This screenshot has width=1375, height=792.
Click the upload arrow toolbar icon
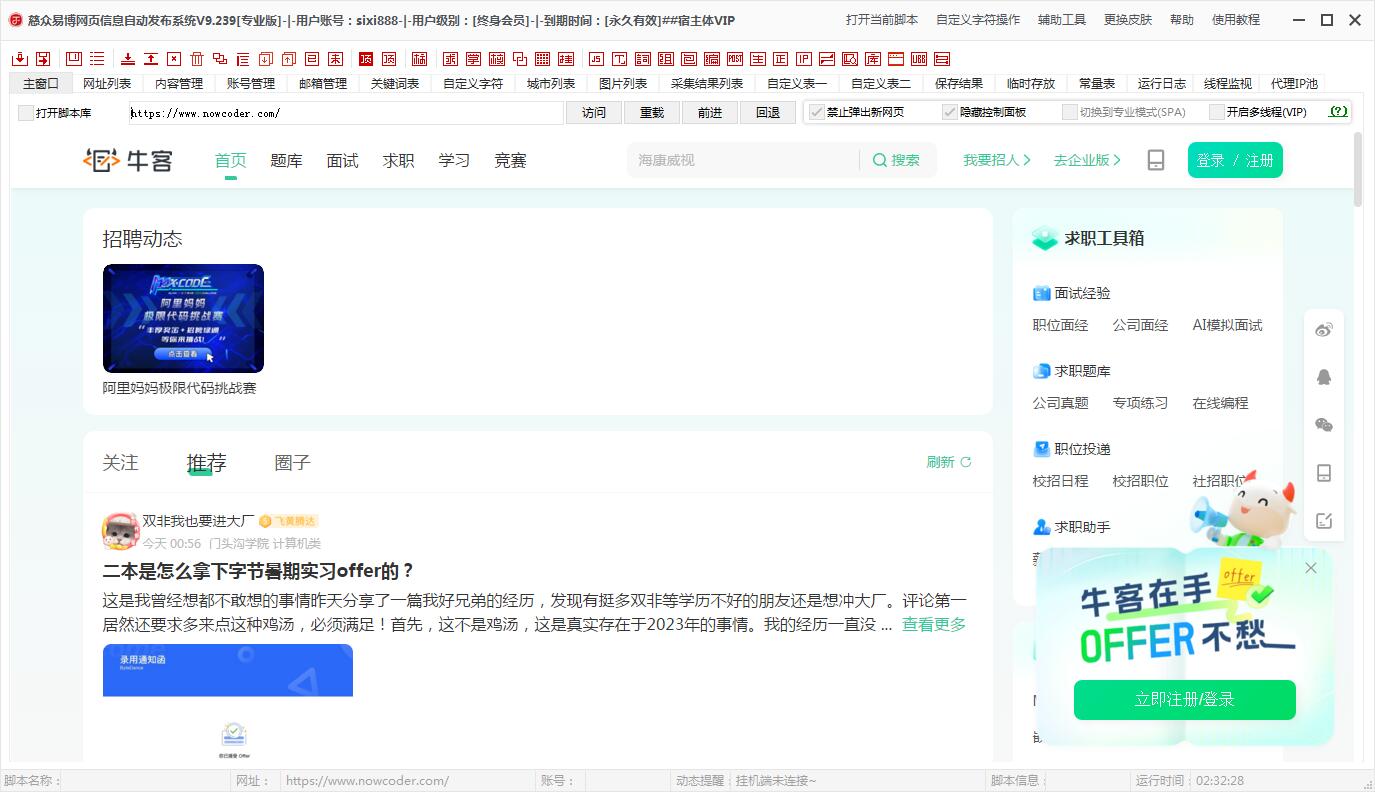pyautogui.click(x=151, y=59)
